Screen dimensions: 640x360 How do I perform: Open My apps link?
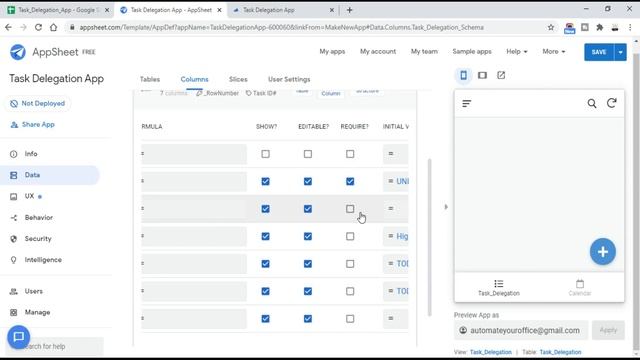click(x=332, y=51)
